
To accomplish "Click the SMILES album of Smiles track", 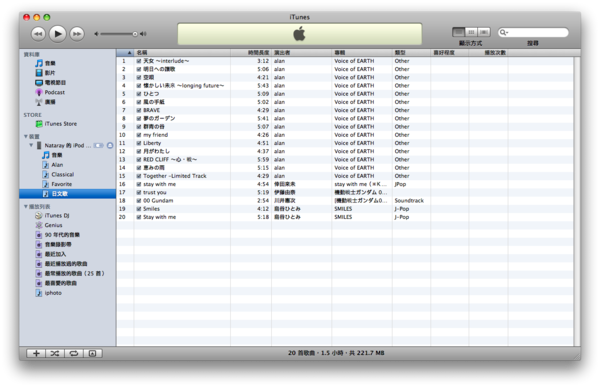I will pos(343,209).
